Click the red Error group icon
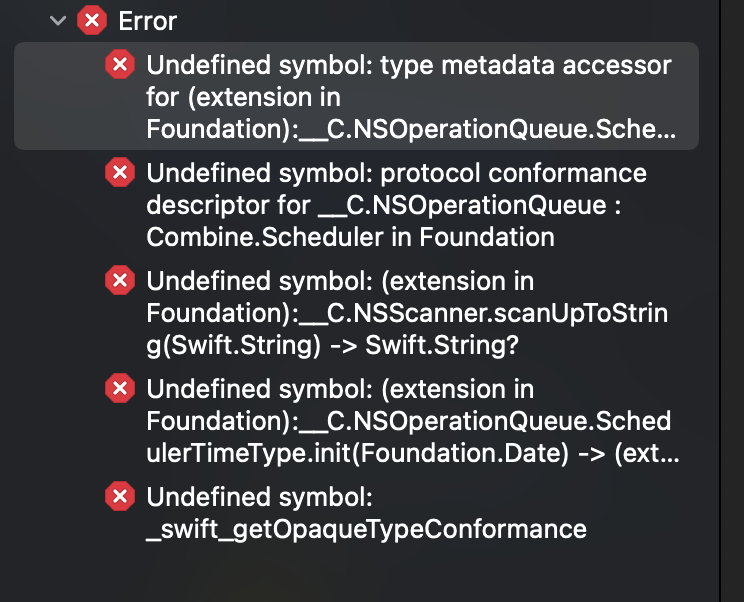Viewport: 744px width, 602px height. pyautogui.click(x=92, y=19)
